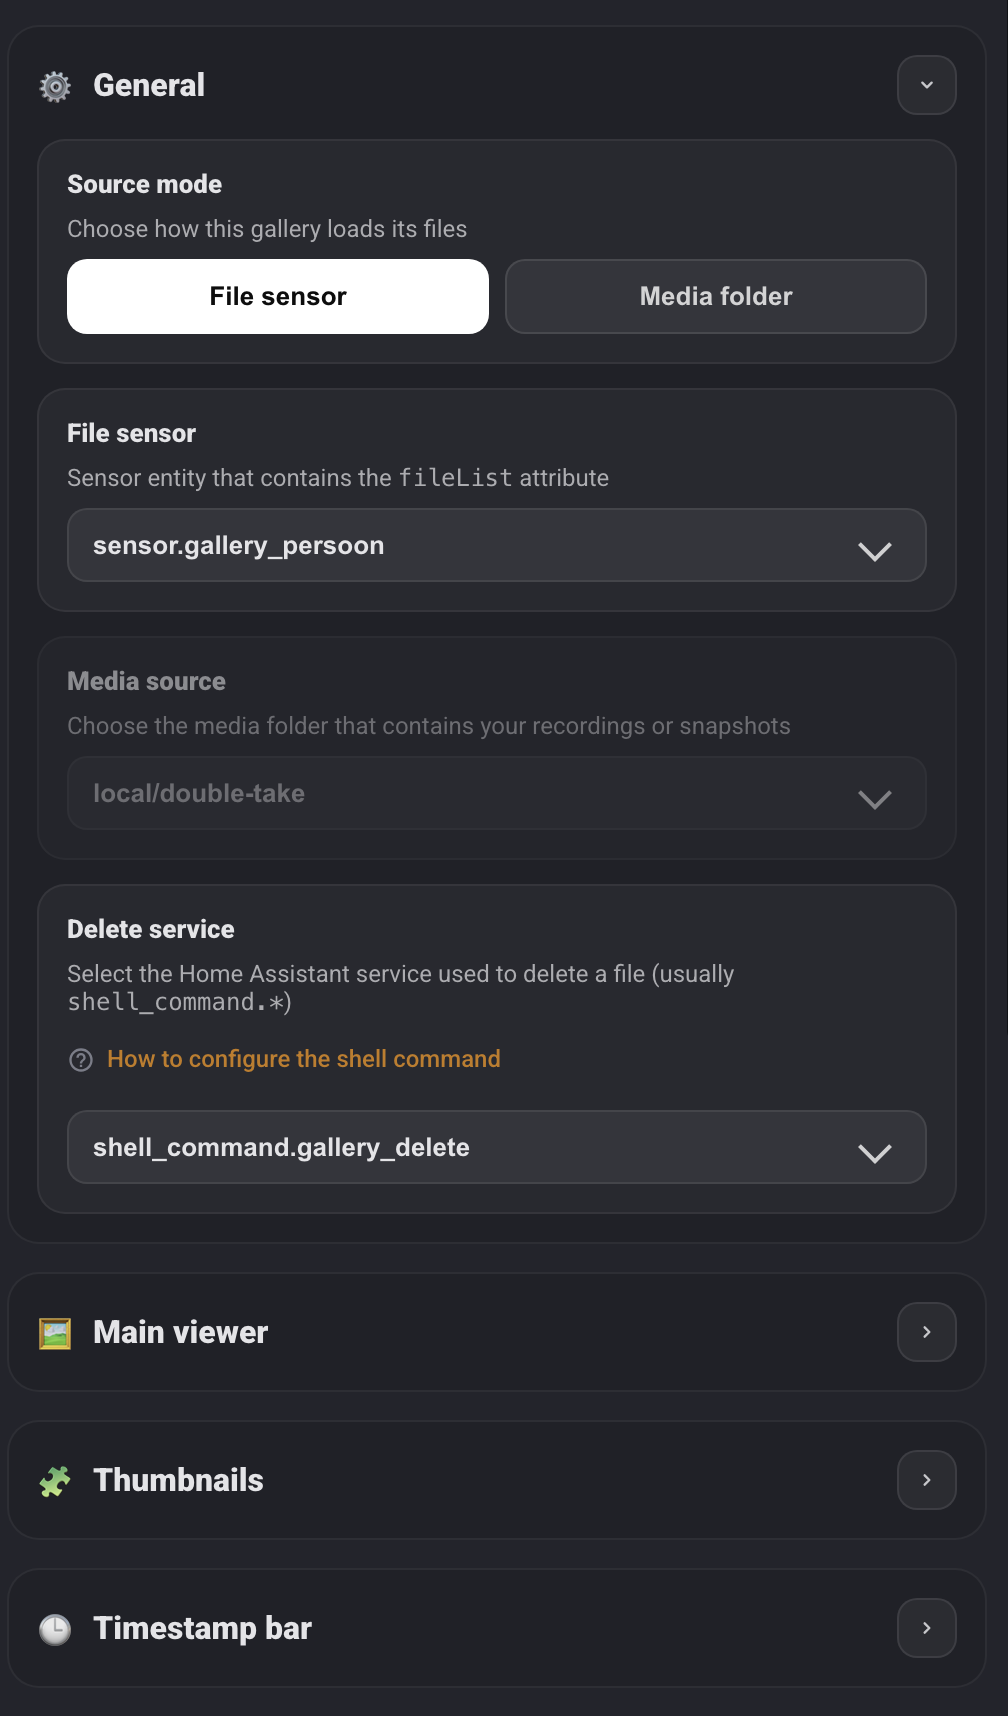Viewport: 1008px width, 1716px height.
Task: Click the help question mark icon
Action: pyautogui.click(x=81, y=1060)
